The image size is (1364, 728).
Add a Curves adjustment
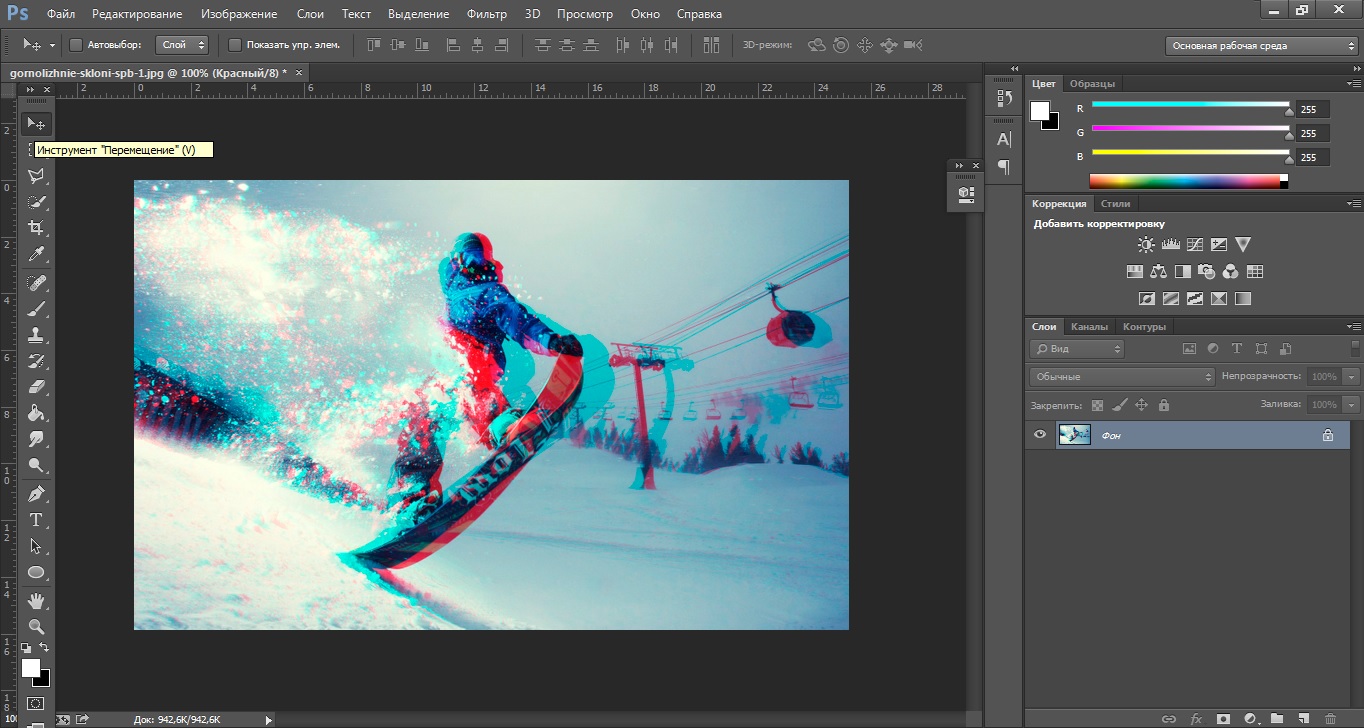tap(1194, 244)
